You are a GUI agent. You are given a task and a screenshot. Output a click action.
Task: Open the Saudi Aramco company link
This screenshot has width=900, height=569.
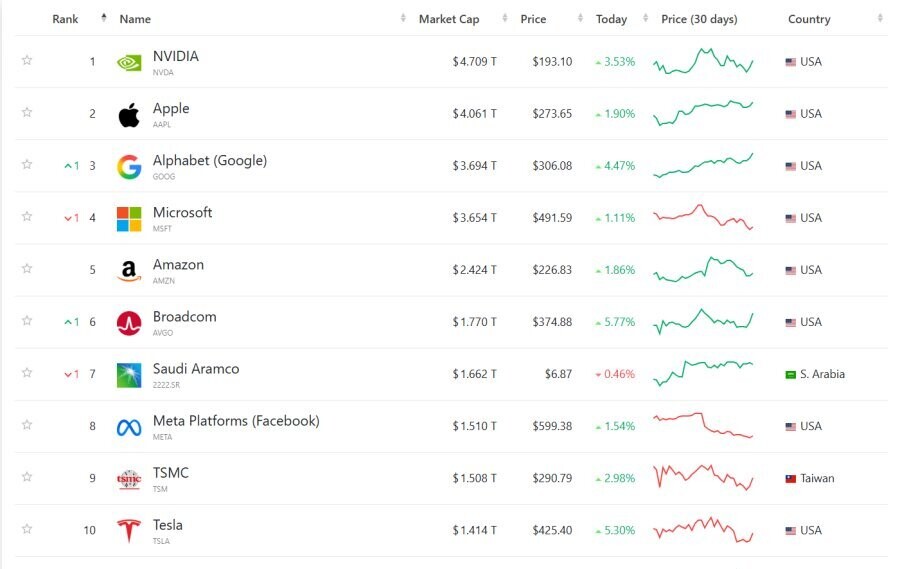196,369
